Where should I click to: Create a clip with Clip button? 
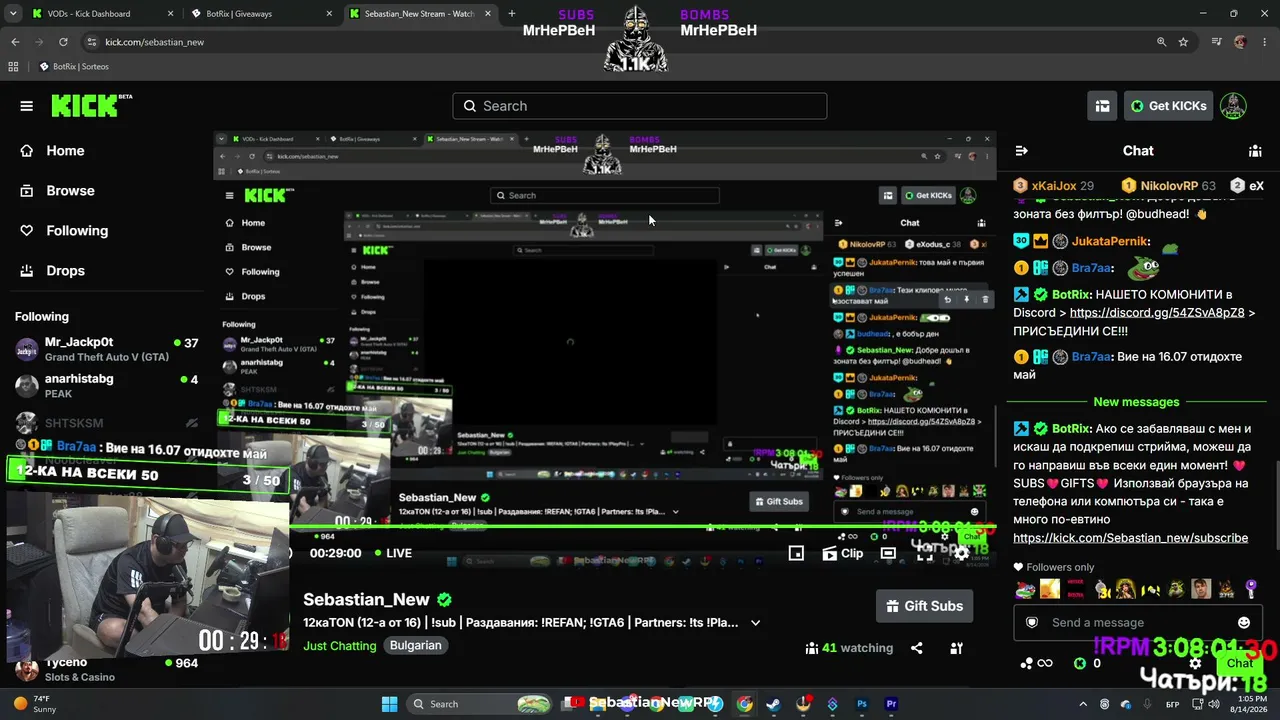(x=843, y=553)
